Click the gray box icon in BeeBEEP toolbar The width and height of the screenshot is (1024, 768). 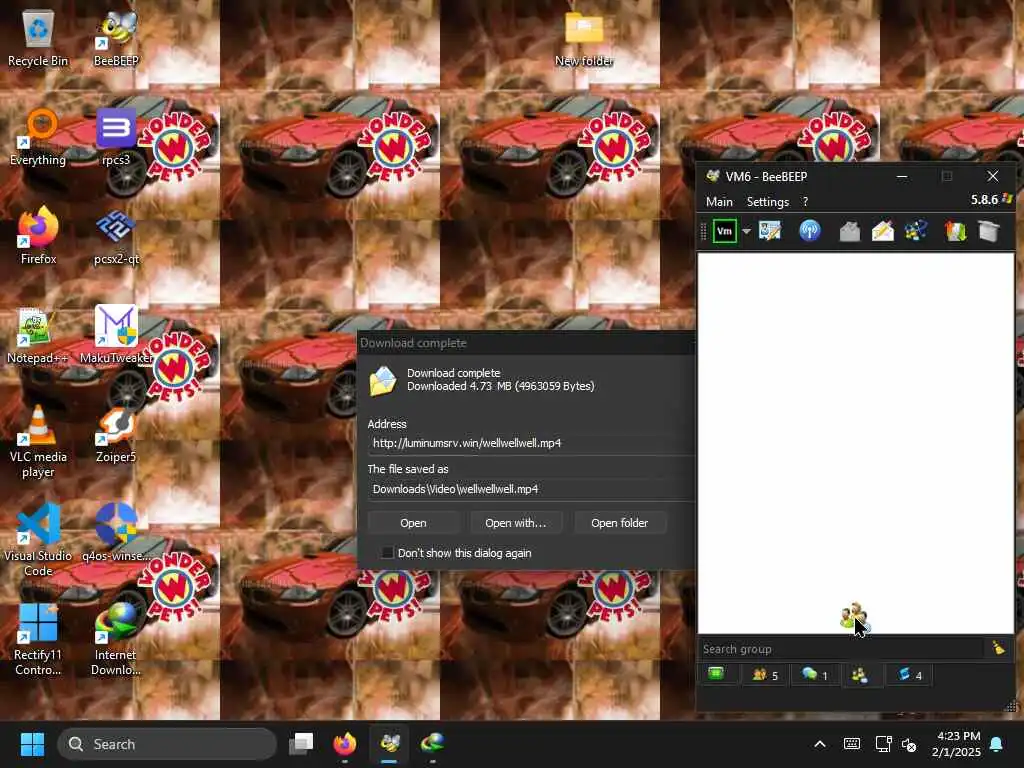989,231
